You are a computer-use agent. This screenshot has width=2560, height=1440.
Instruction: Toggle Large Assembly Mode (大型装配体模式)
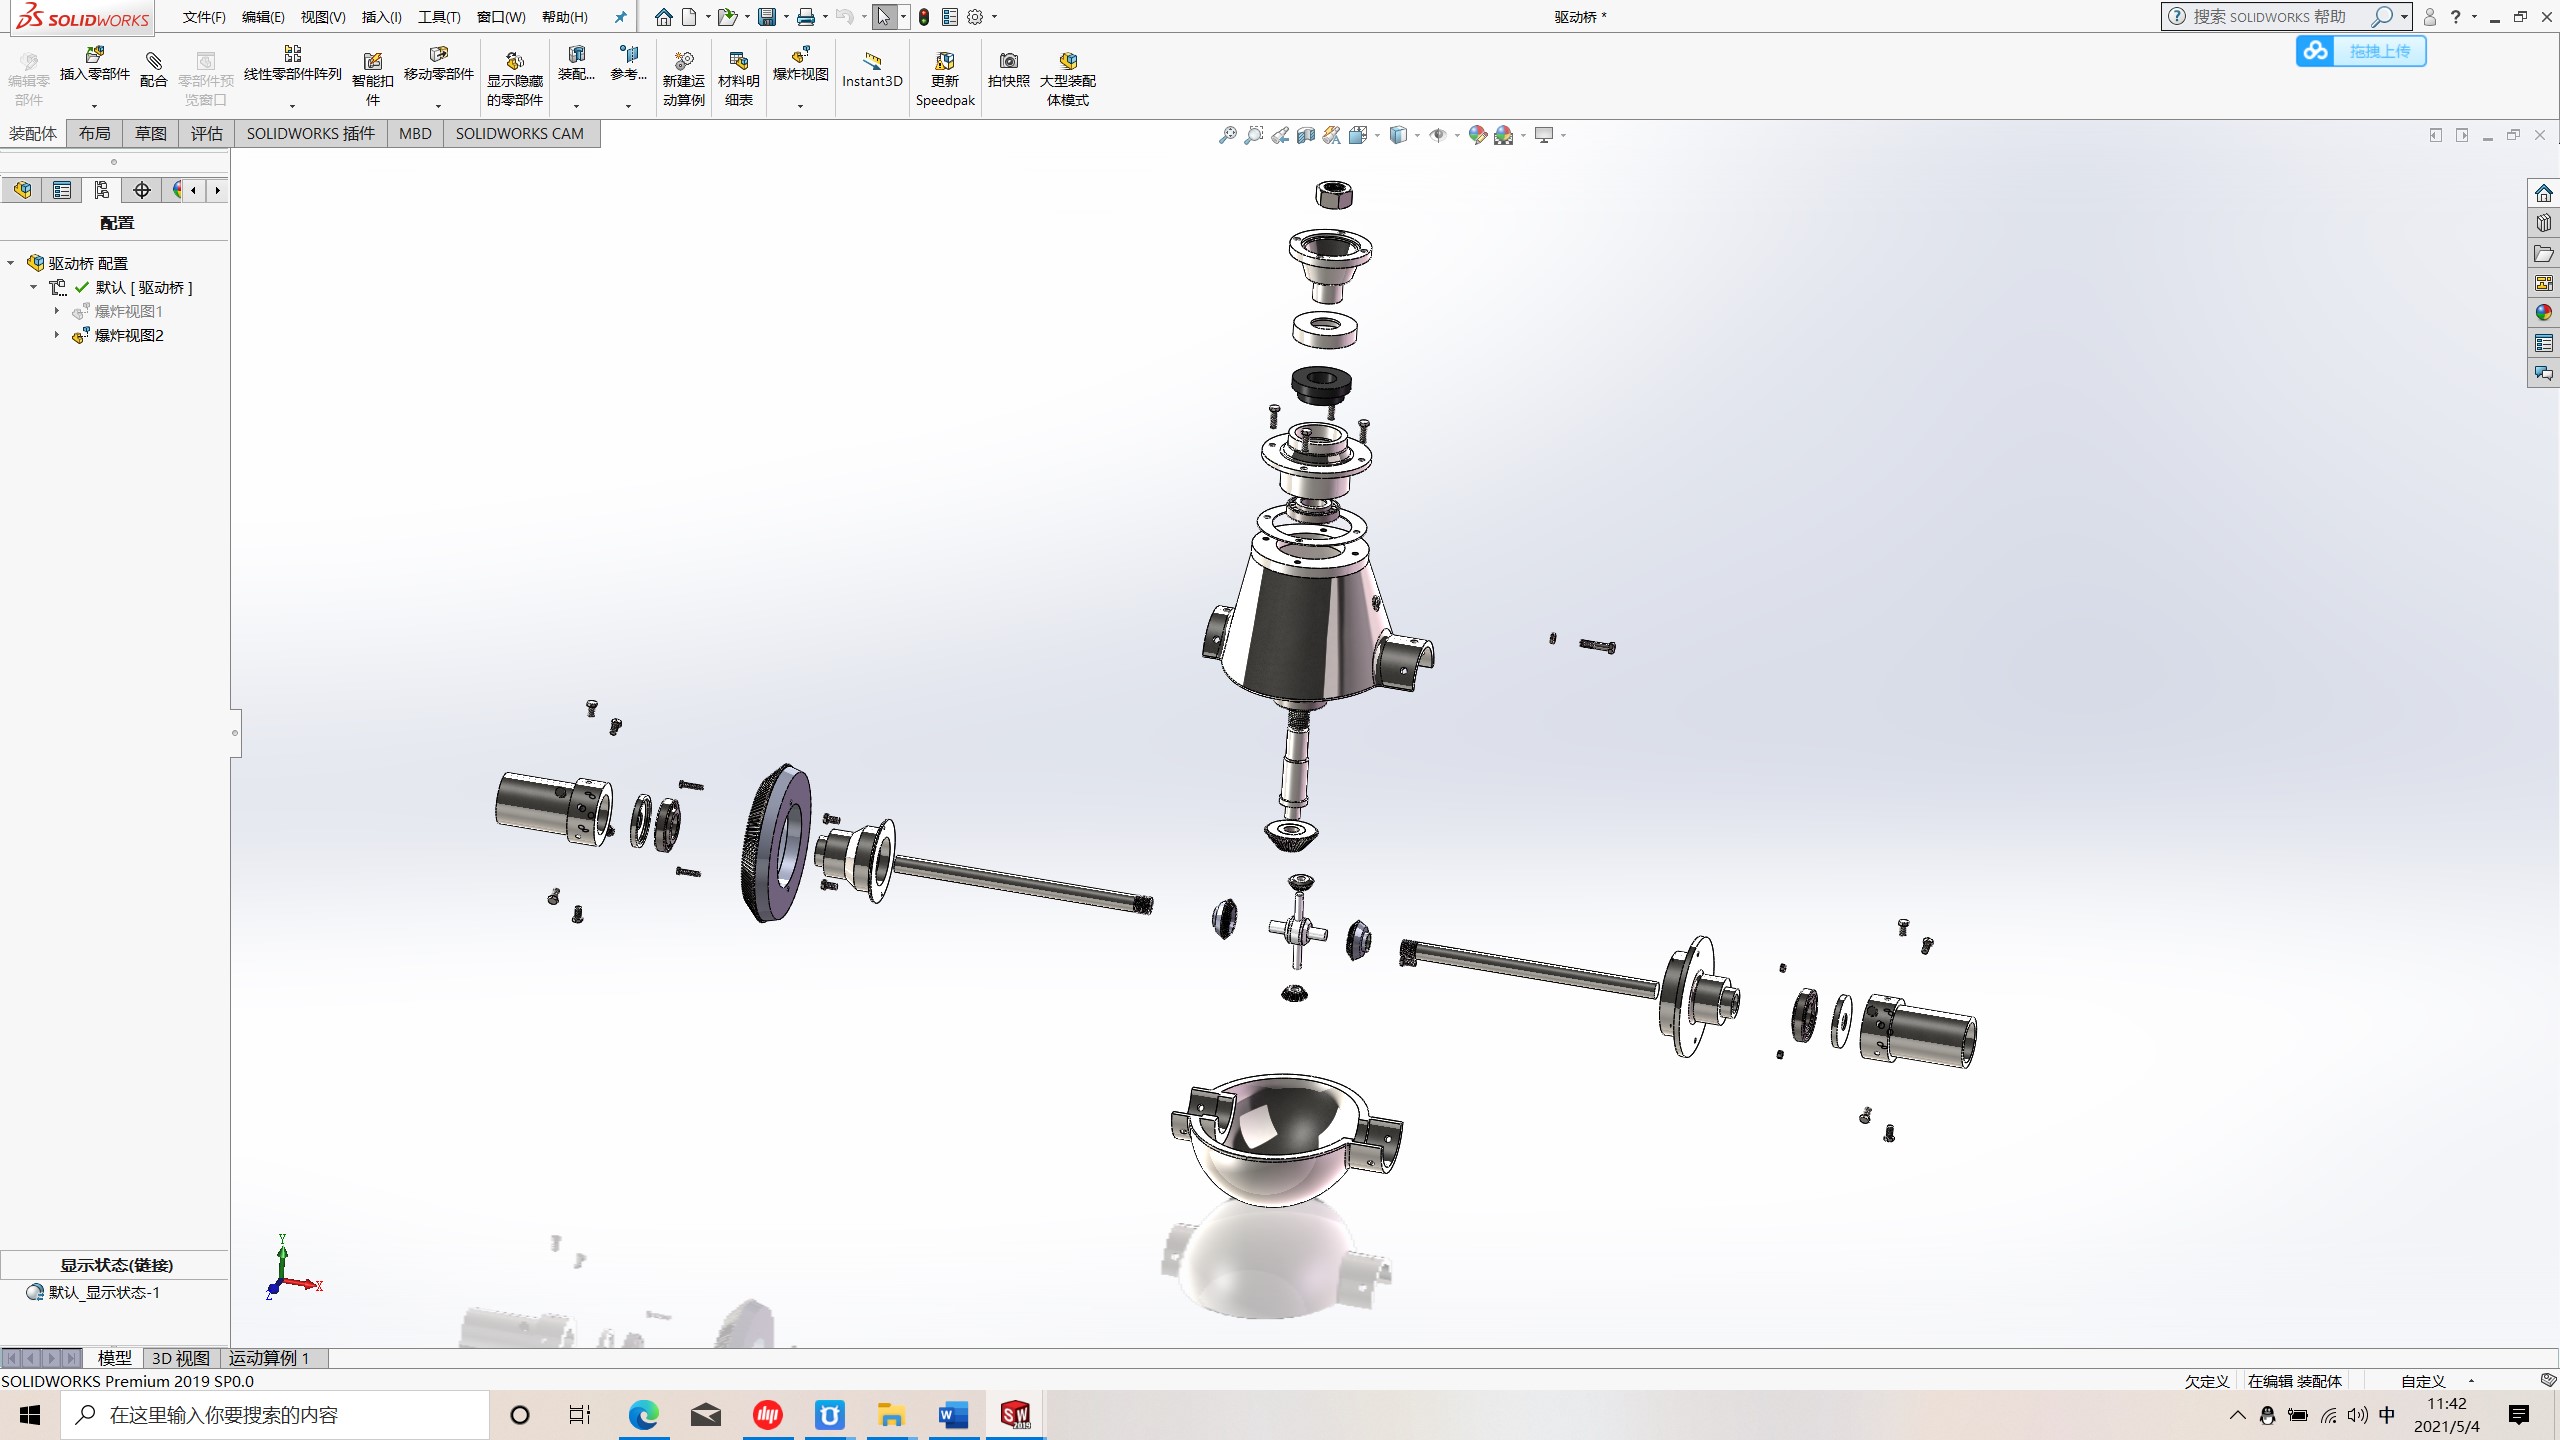[x=1067, y=79]
